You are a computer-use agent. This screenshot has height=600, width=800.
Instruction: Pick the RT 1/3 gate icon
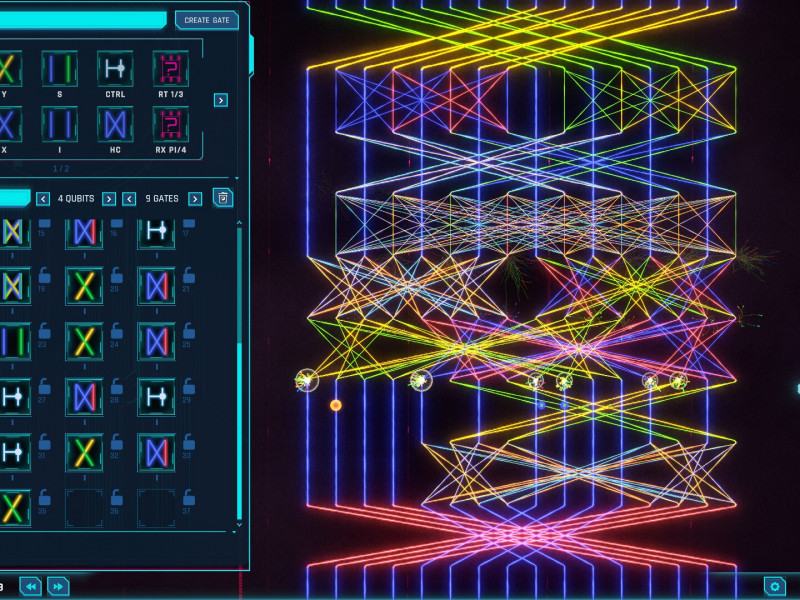[170, 69]
